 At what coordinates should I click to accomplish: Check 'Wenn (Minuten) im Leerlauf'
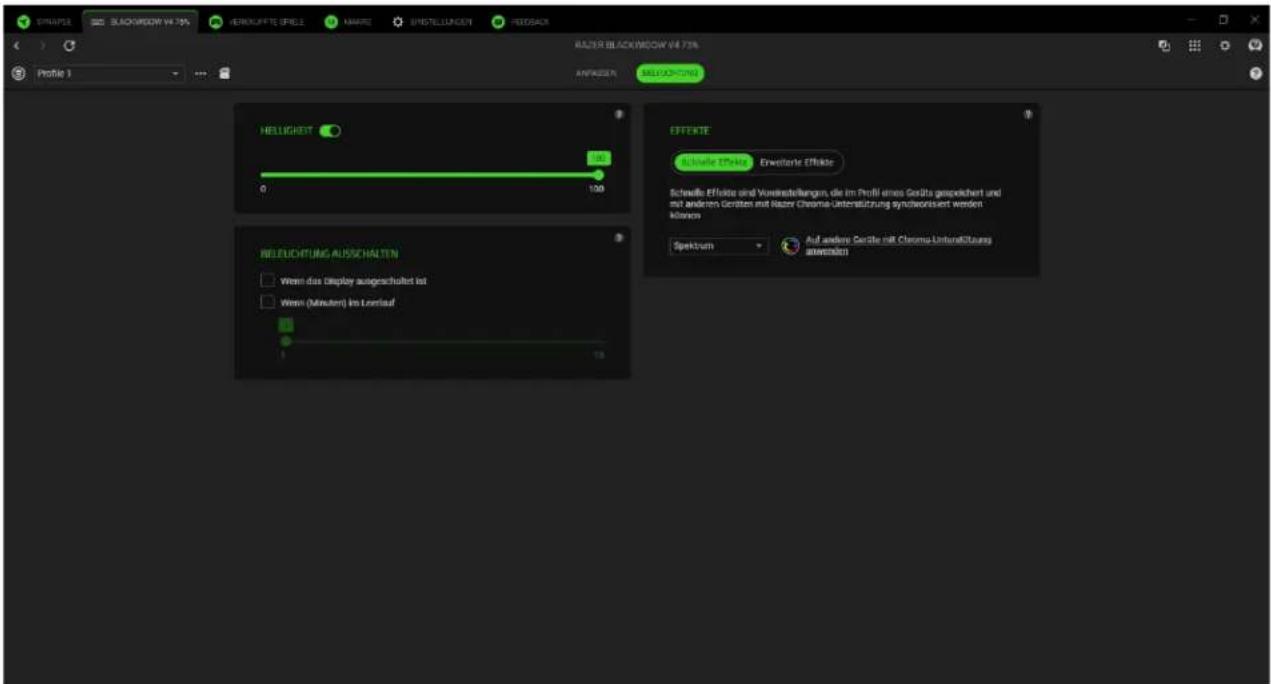[x=267, y=302]
